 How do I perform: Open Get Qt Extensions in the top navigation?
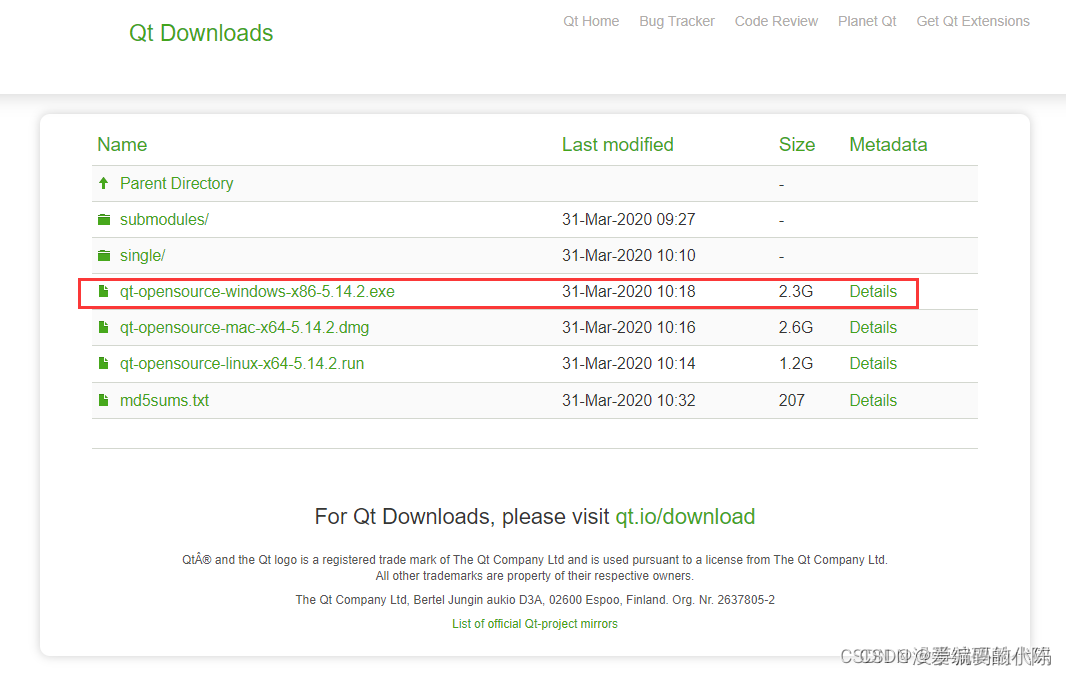coord(973,21)
